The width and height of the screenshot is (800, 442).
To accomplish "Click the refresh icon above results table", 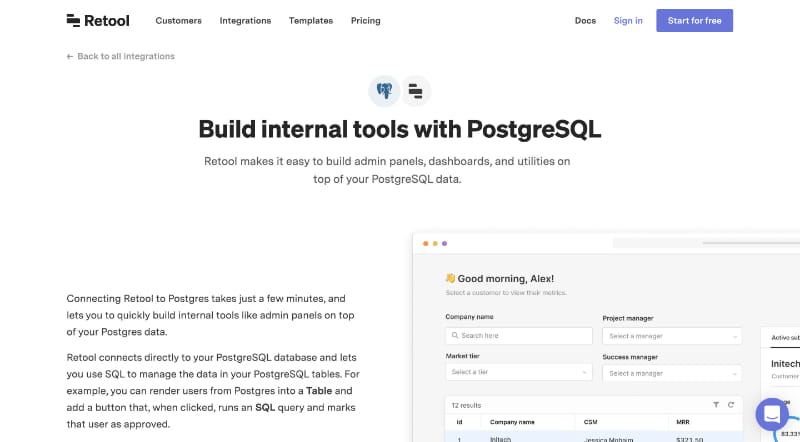I will 731,405.
